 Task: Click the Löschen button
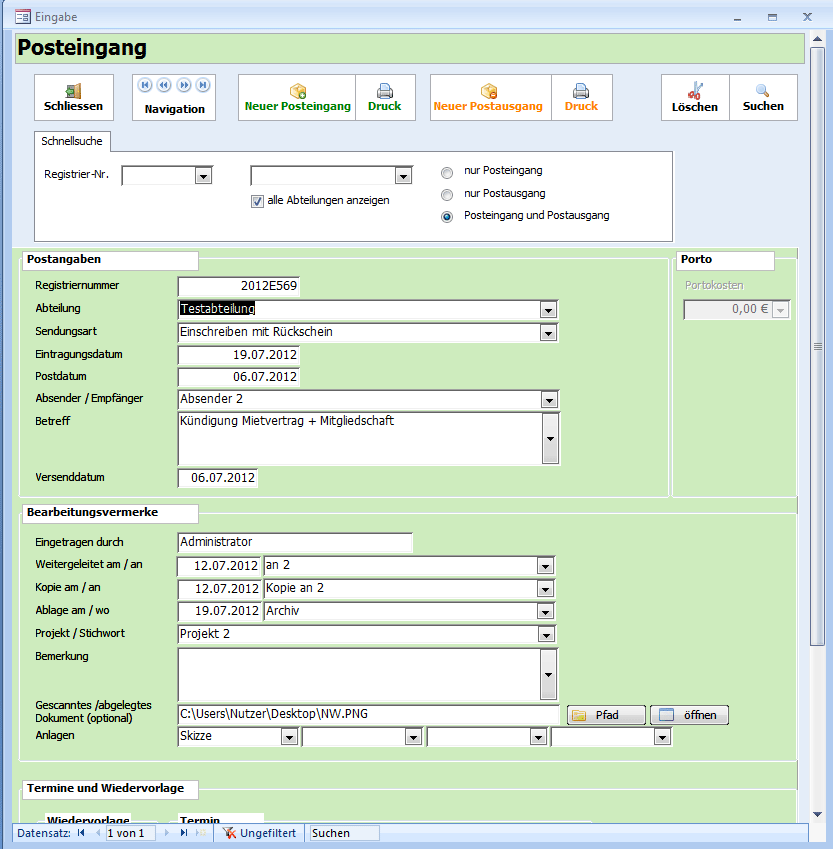[695, 97]
